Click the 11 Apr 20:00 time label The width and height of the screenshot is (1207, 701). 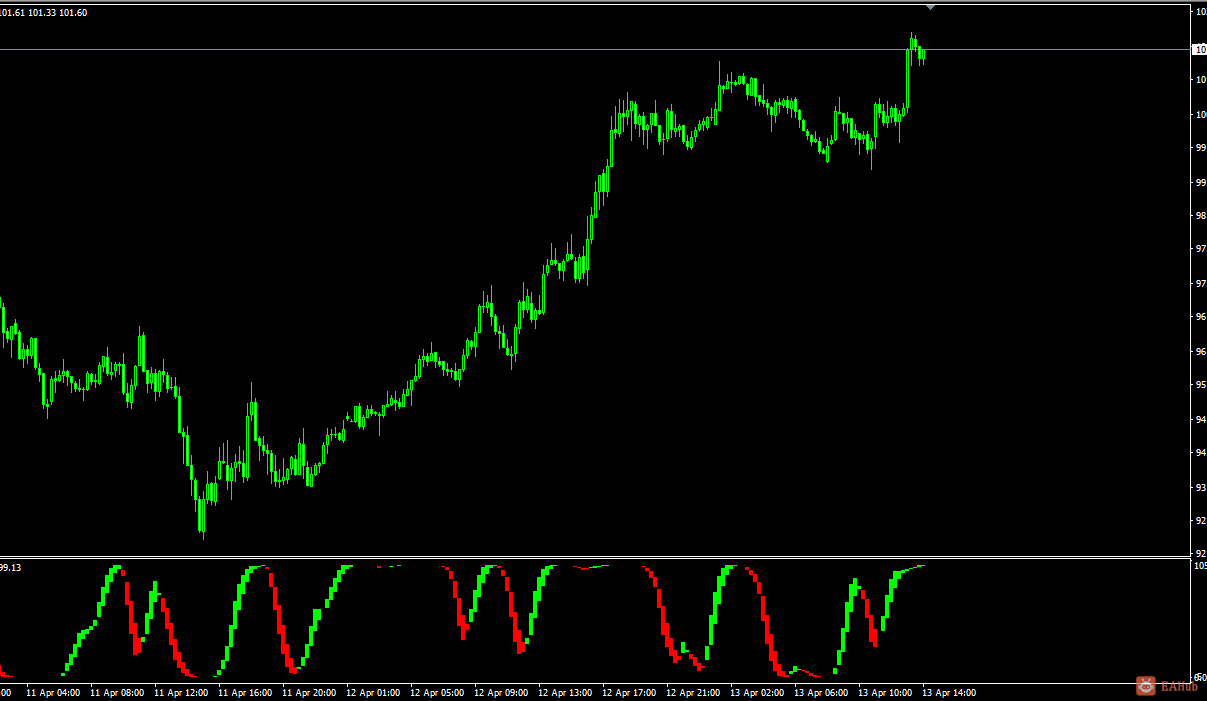click(x=309, y=692)
